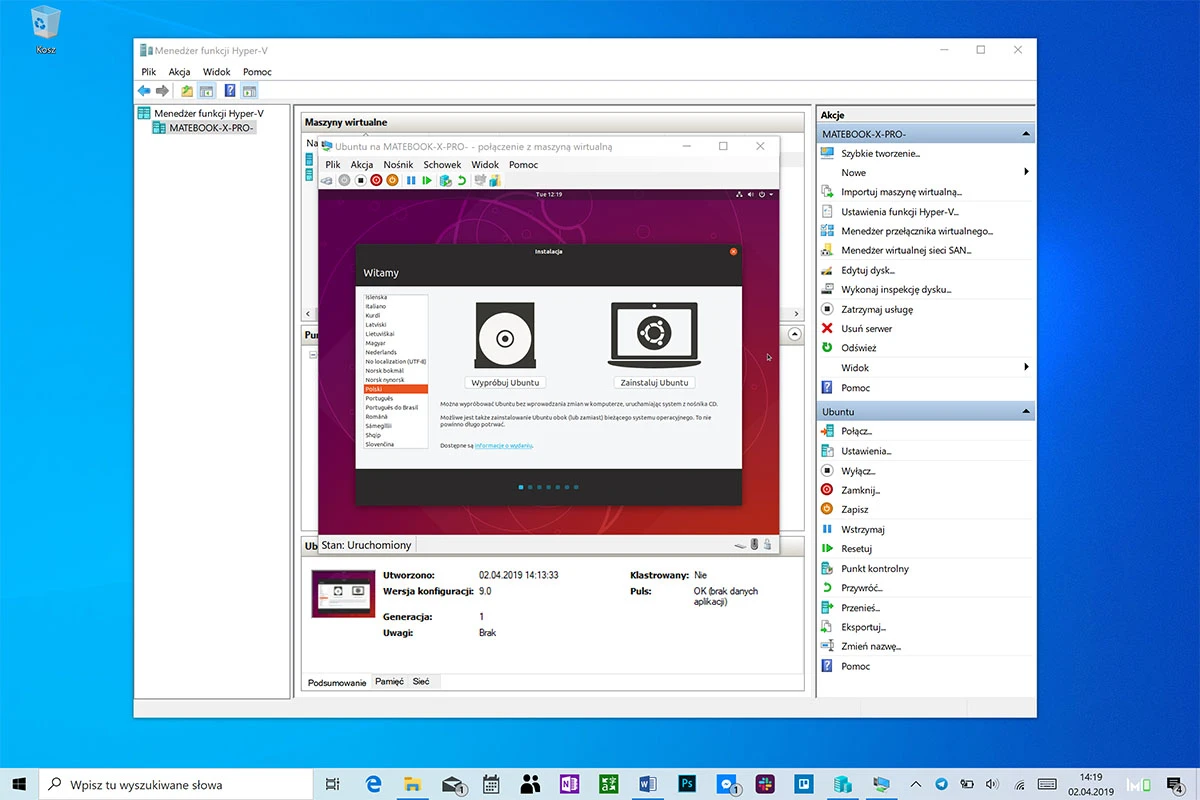1200x800 pixels.
Task: Select Menedżer funkcji Hyper-V tree root
Action: click(200, 113)
